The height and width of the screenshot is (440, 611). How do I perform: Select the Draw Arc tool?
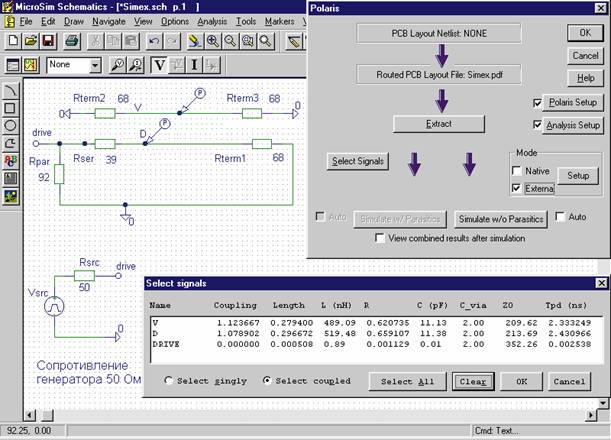point(11,90)
